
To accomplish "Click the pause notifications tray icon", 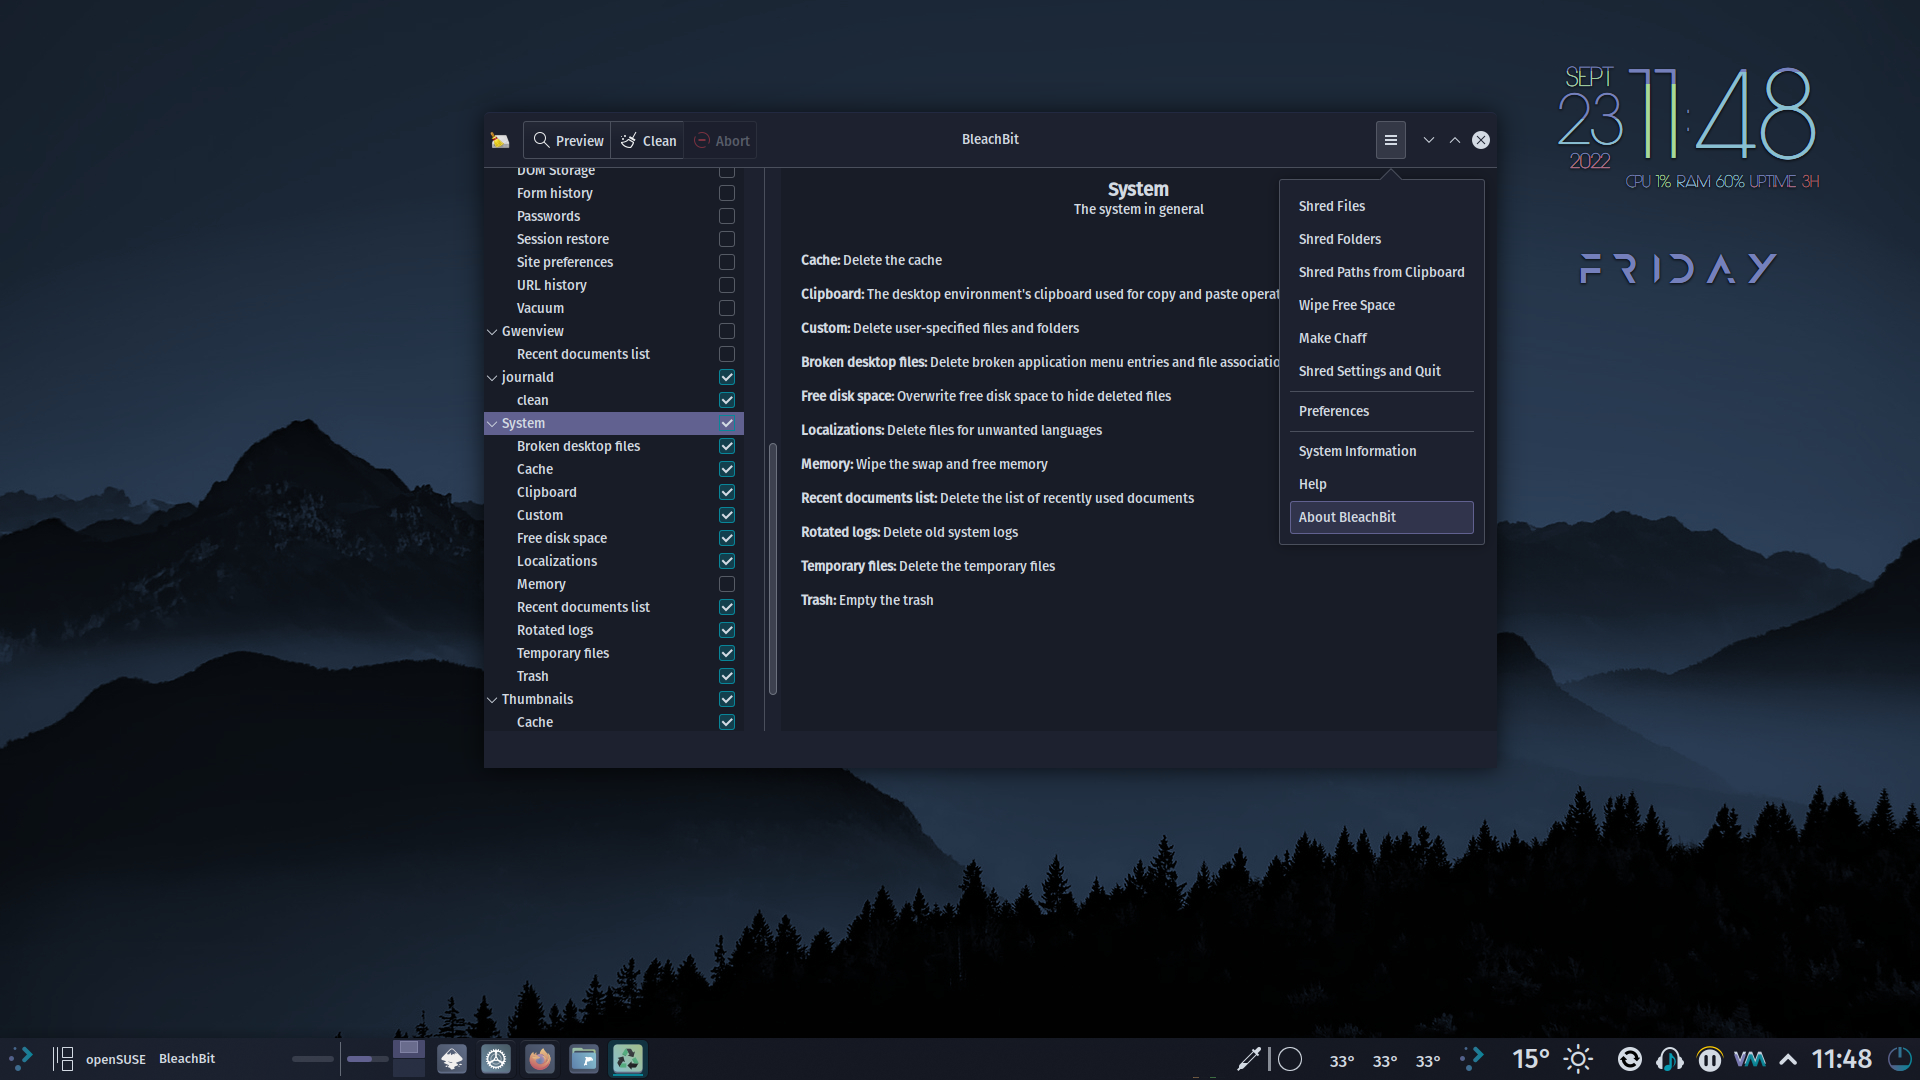I will point(1710,1059).
